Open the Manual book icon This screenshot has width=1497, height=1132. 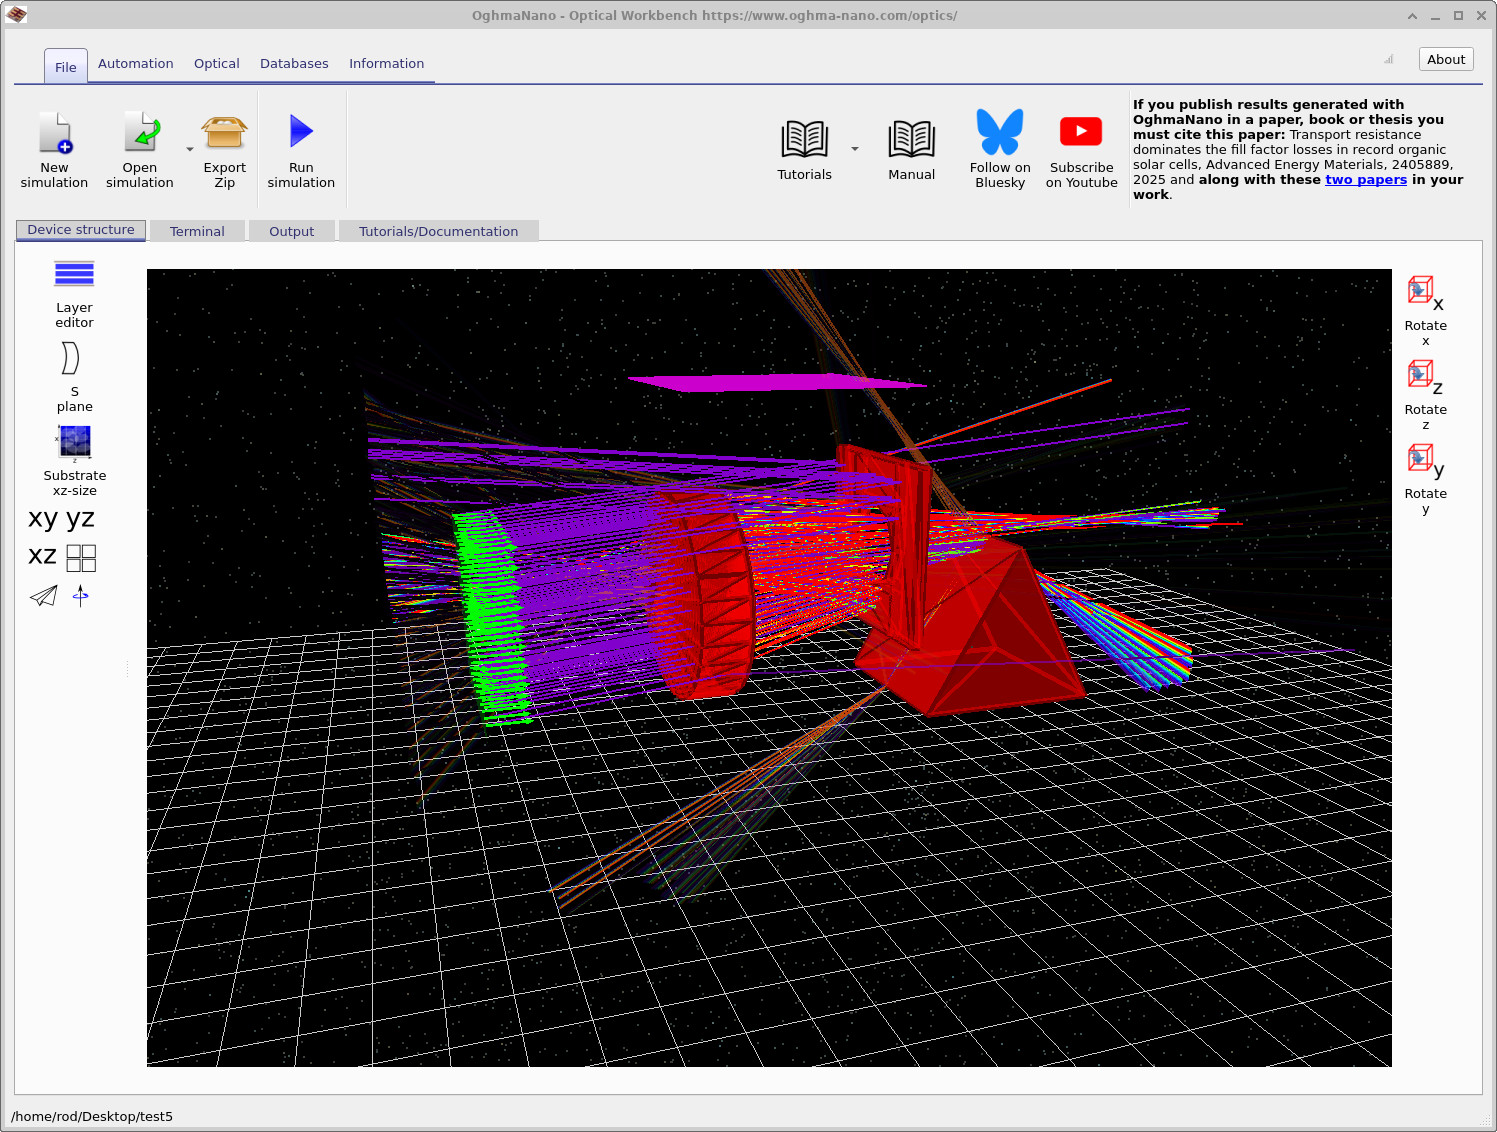pyautogui.click(x=911, y=140)
